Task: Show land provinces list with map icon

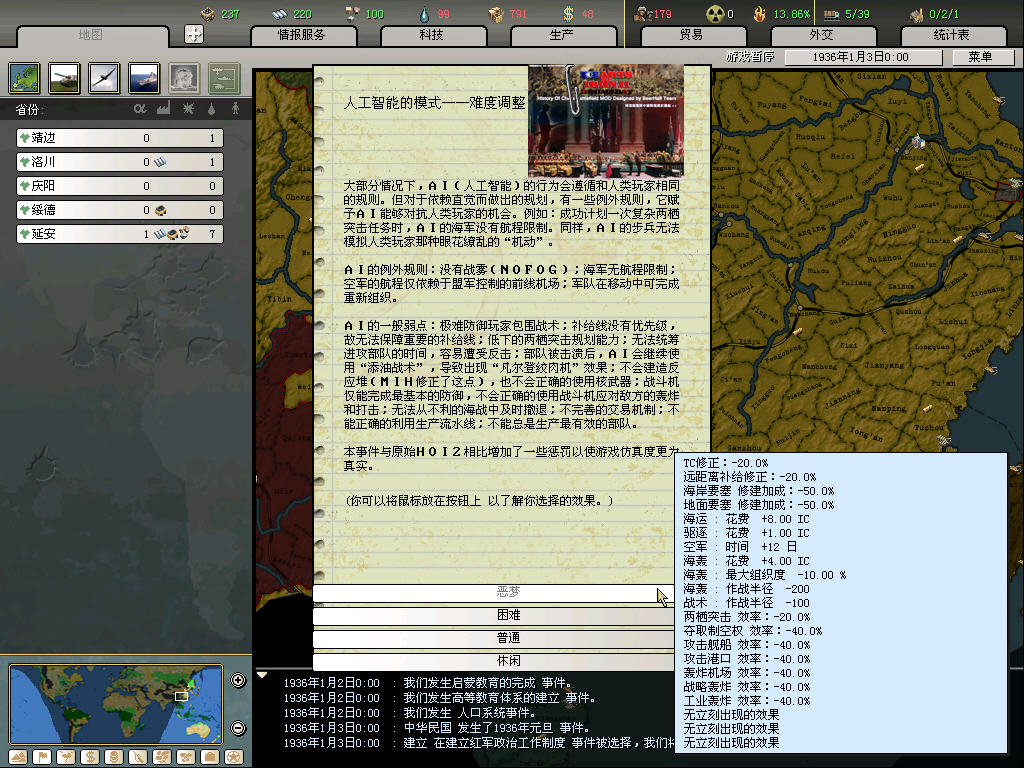Action: 24,78
